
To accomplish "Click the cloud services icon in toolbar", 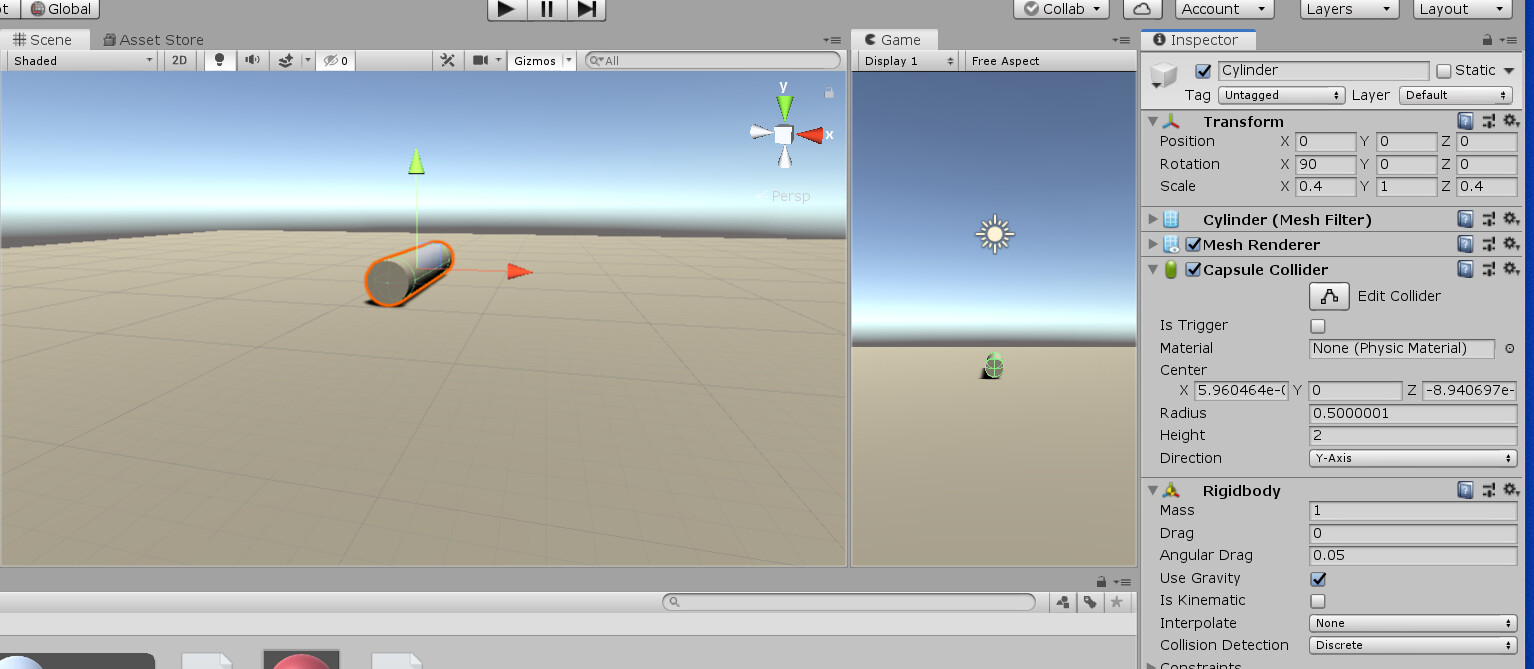I will click(1141, 9).
